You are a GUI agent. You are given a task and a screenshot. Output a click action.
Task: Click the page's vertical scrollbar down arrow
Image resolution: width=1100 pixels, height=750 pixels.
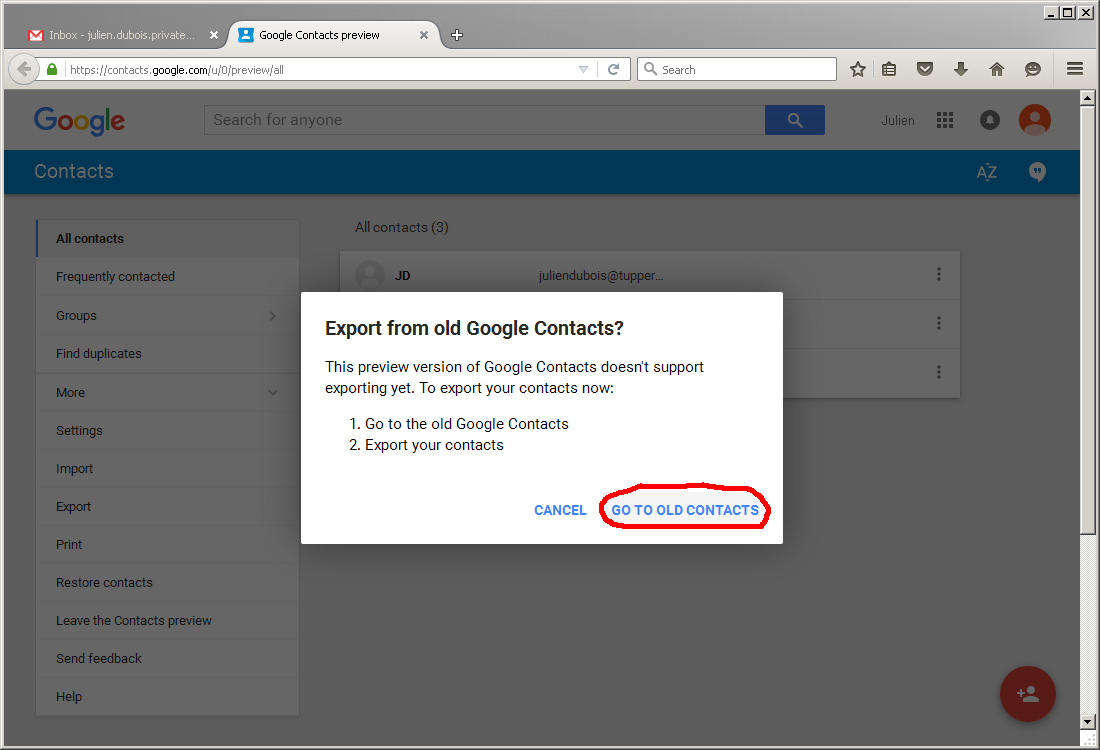coord(1088,721)
